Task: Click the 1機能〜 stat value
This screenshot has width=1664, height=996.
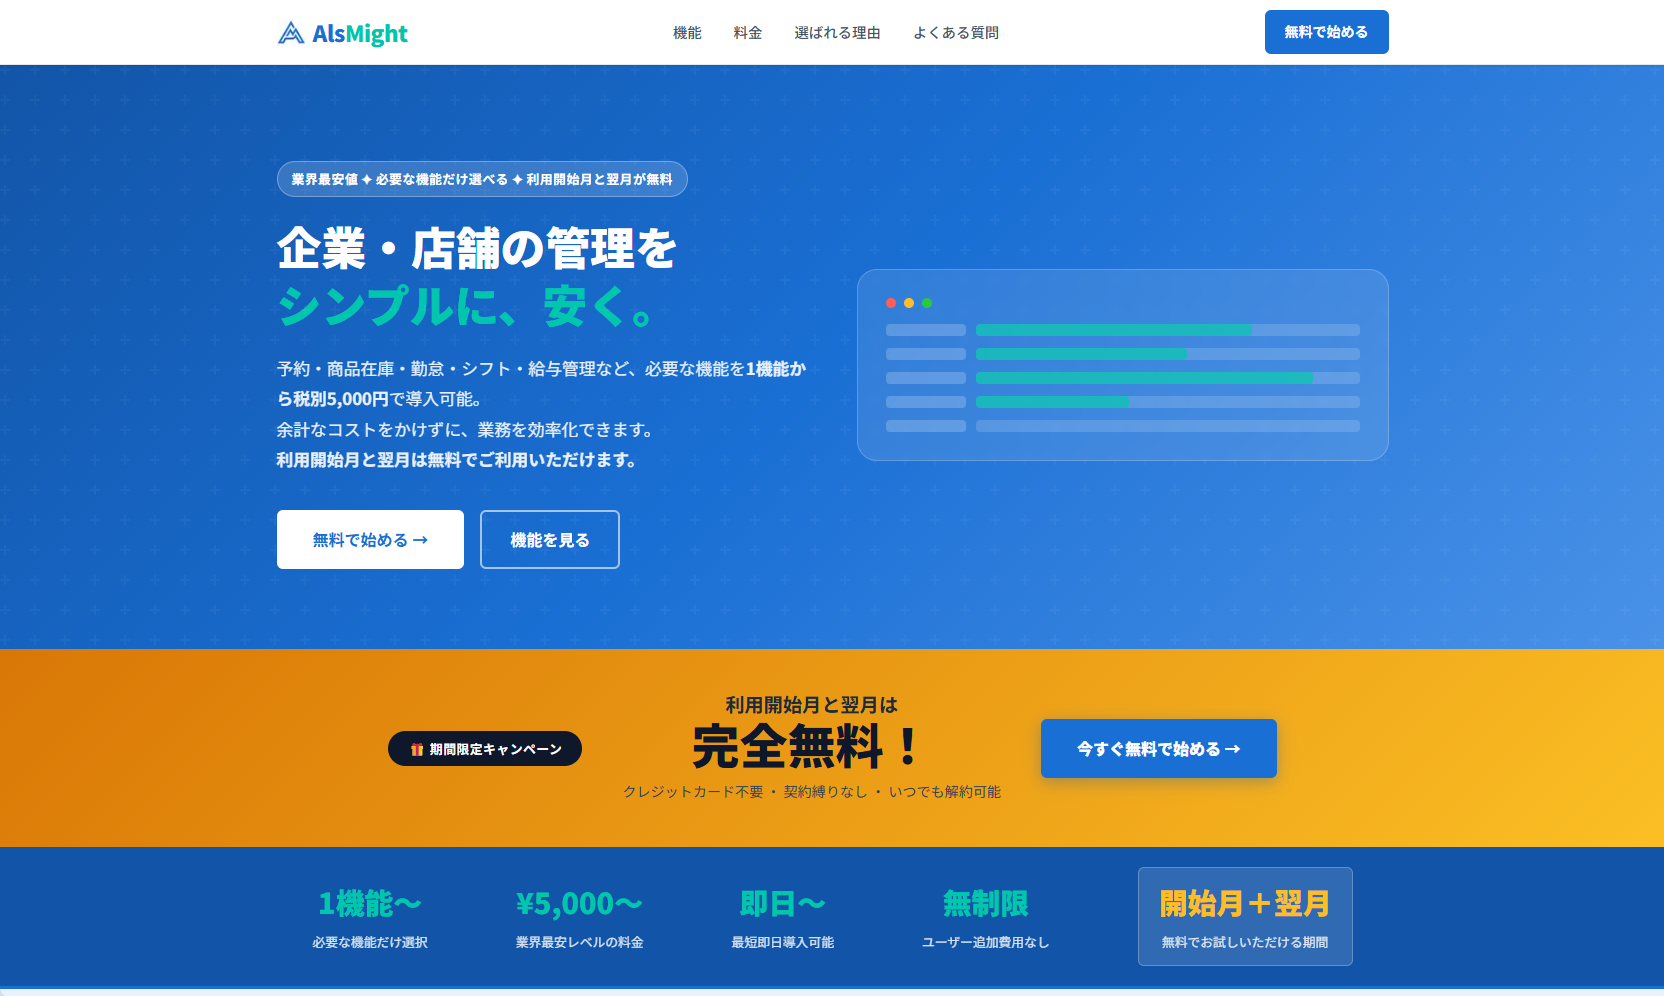Action: tap(370, 904)
